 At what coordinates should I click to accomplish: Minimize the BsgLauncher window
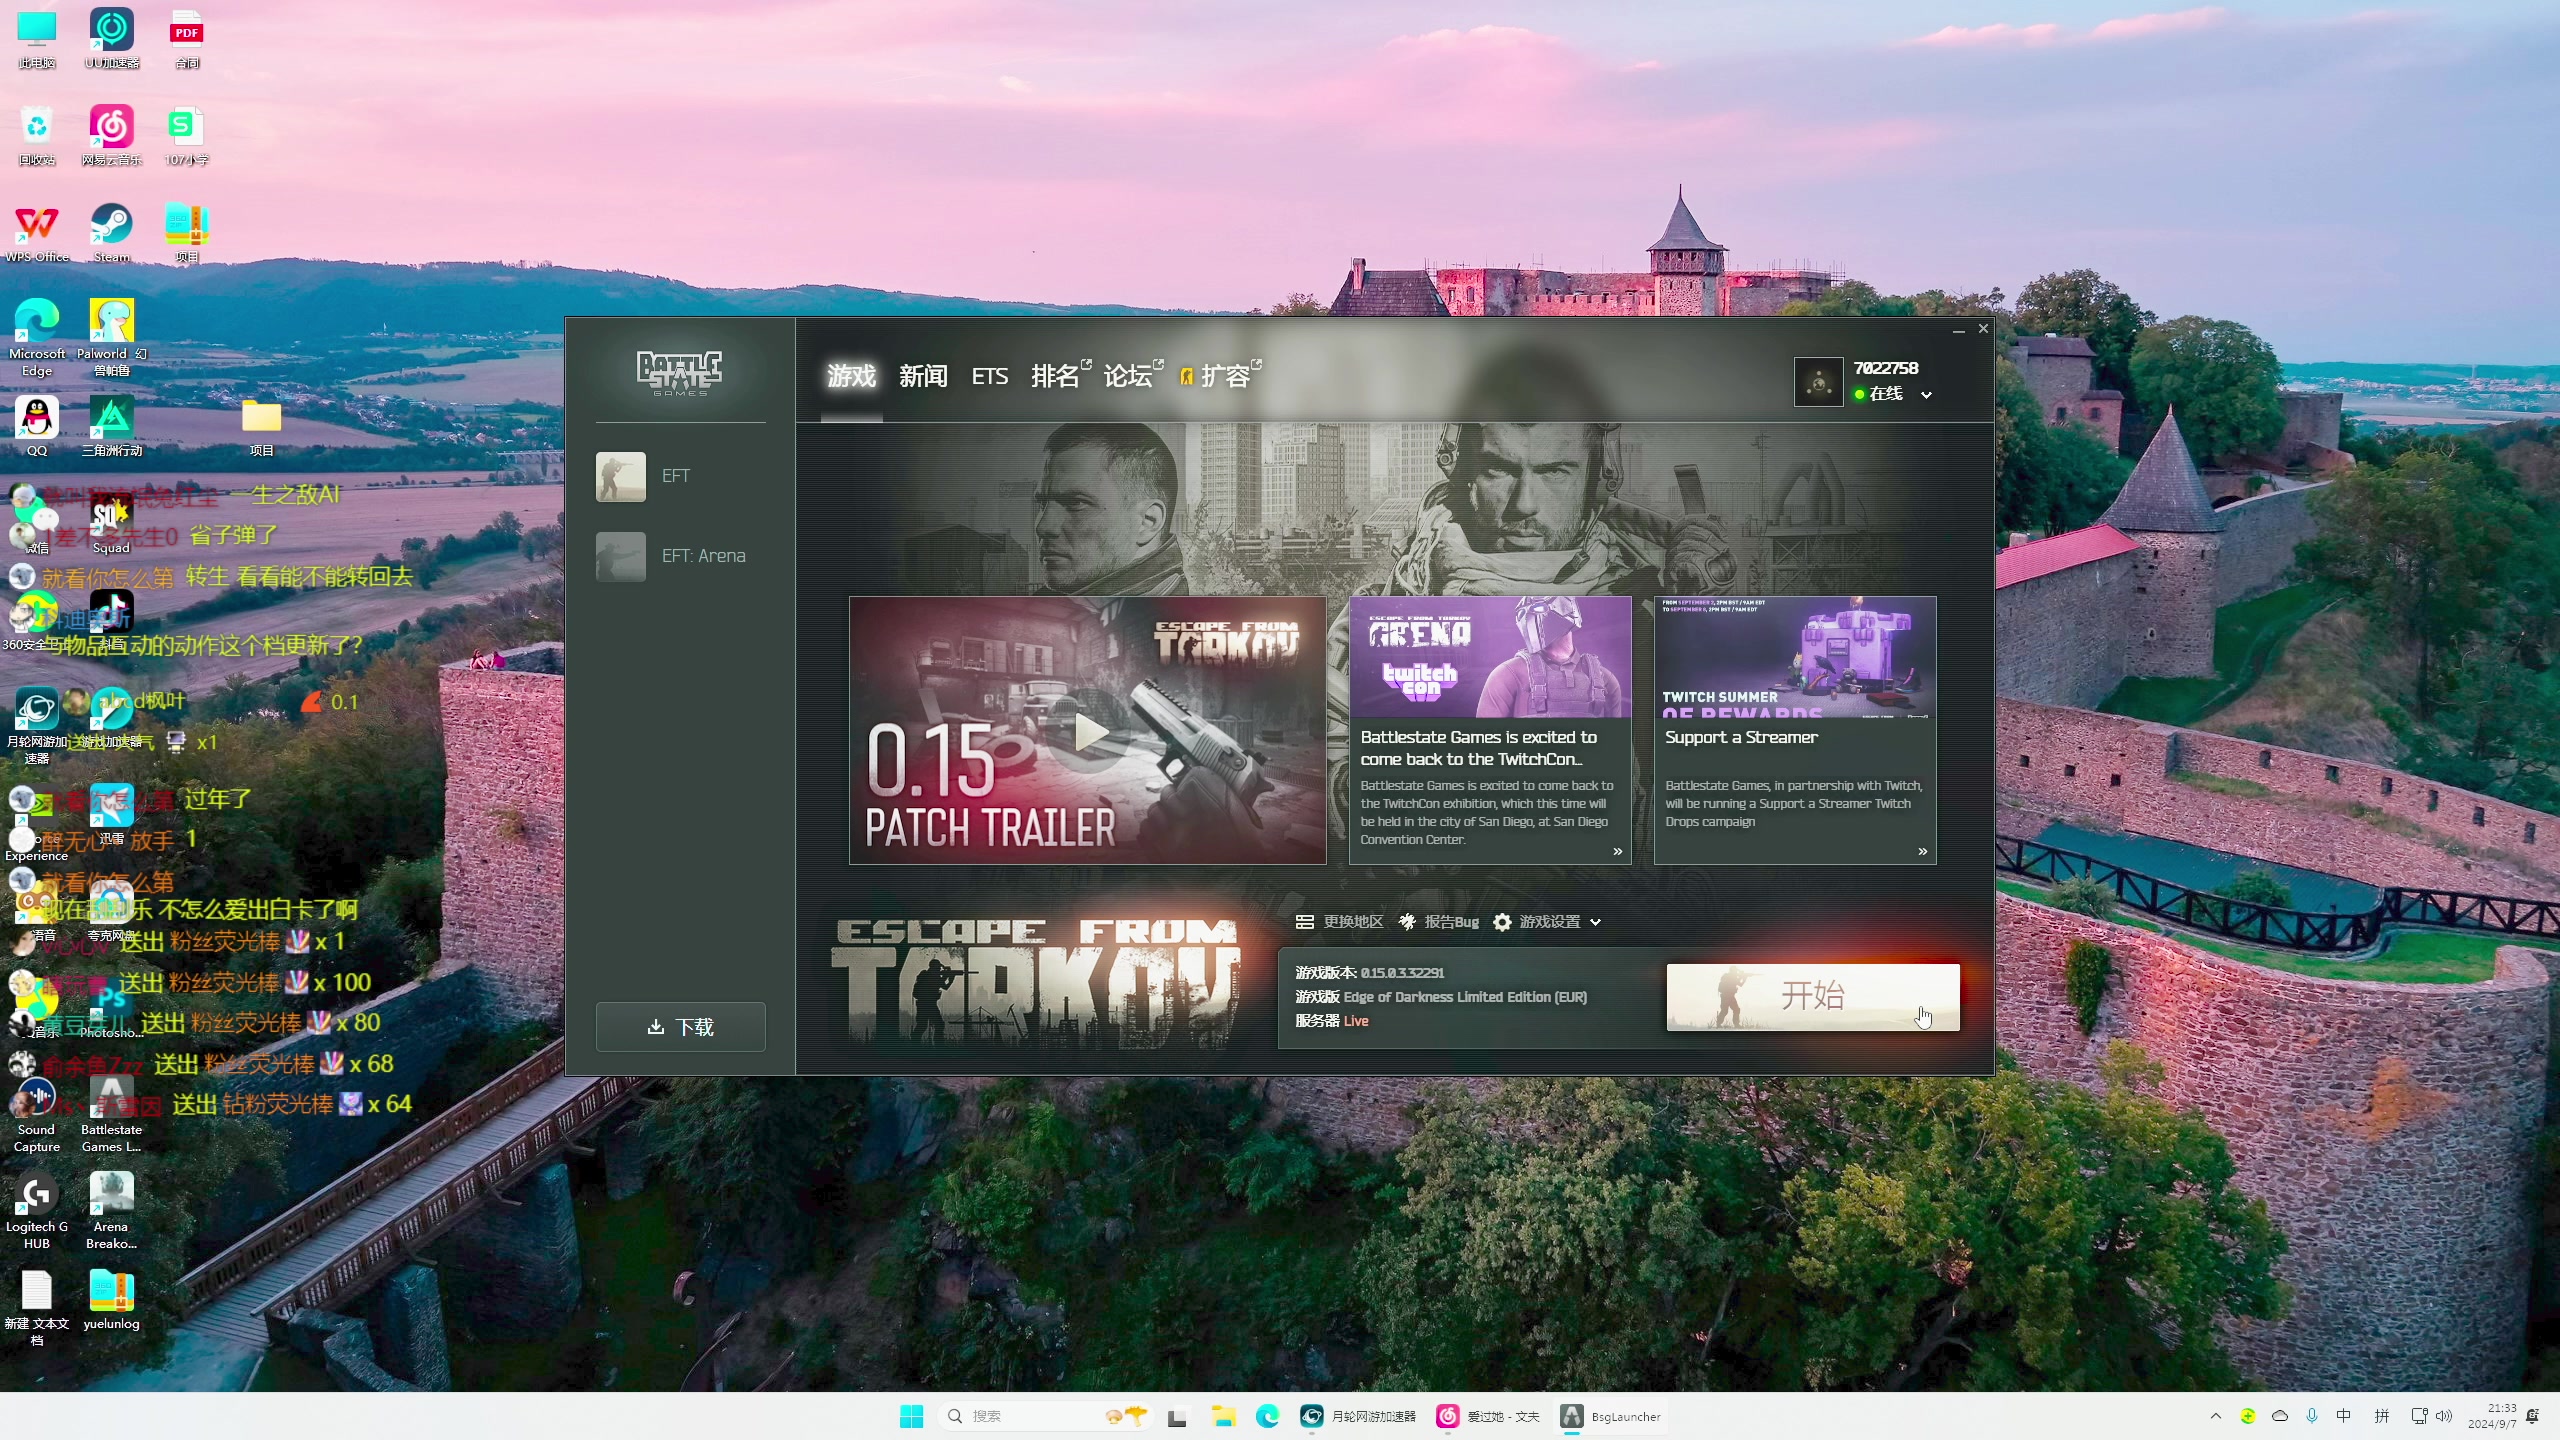[1957, 329]
